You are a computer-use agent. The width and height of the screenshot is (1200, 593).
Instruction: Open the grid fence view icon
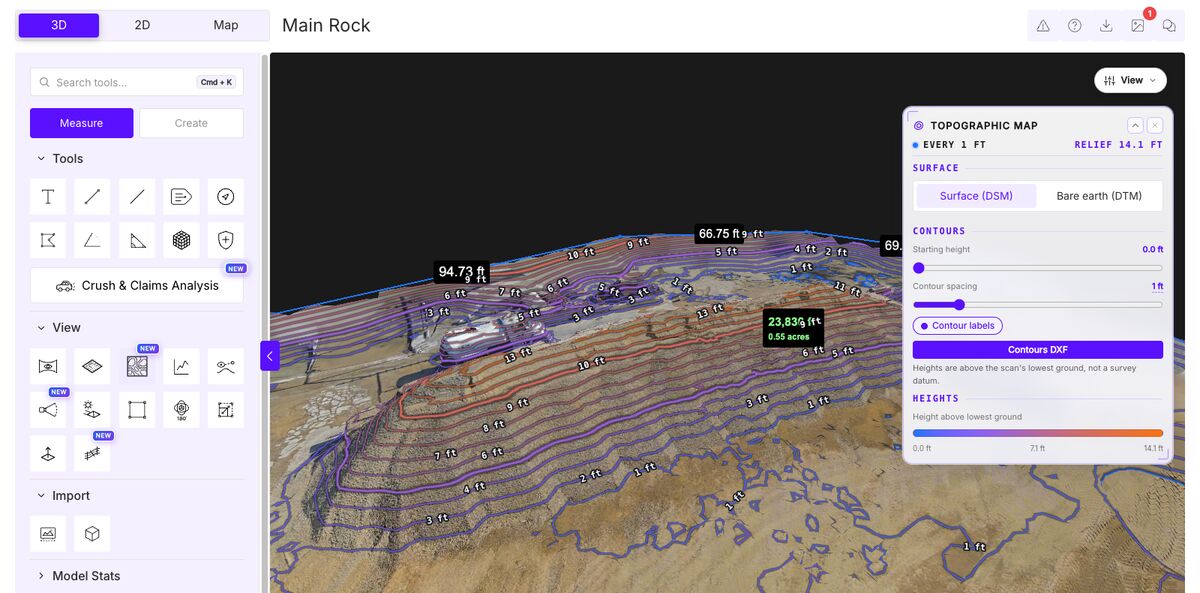(92, 454)
